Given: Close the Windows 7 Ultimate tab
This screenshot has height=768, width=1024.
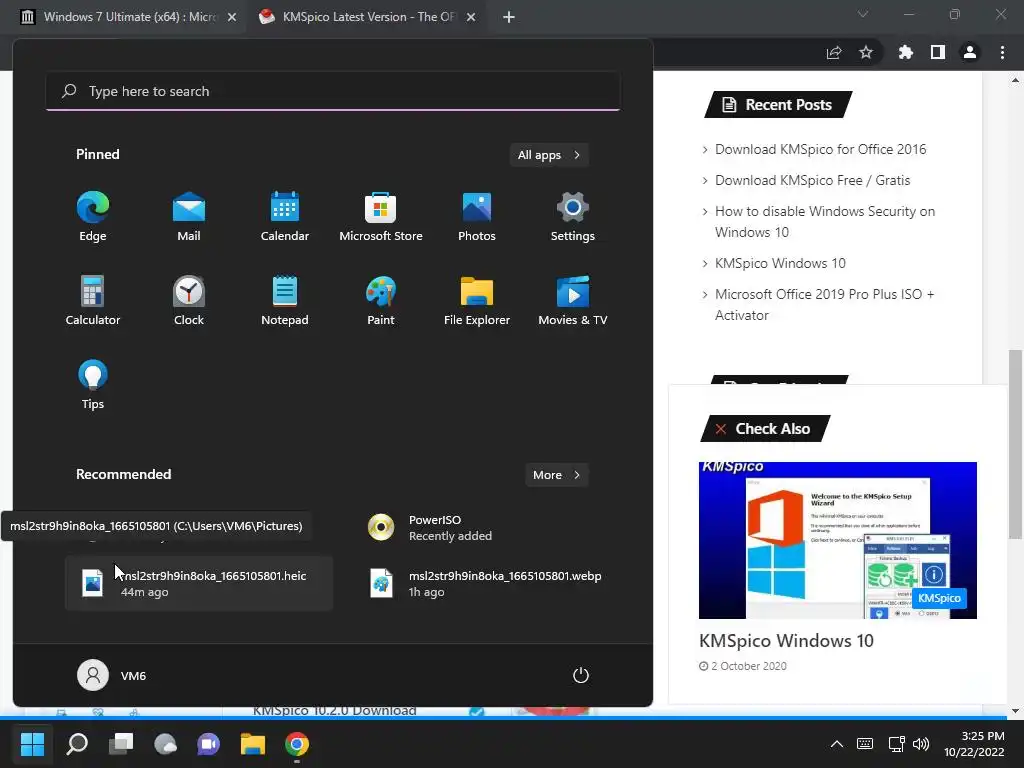Looking at the screenshot, I should pyautogui.click(x=232, y=18).
